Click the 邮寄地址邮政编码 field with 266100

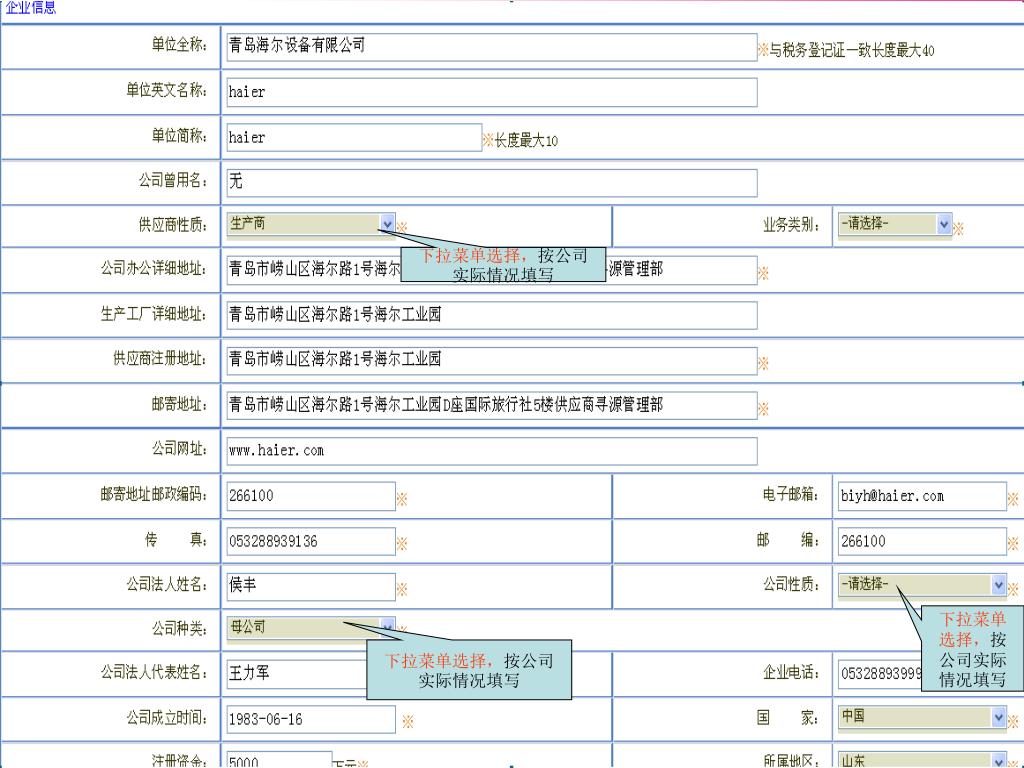[311, 496]
